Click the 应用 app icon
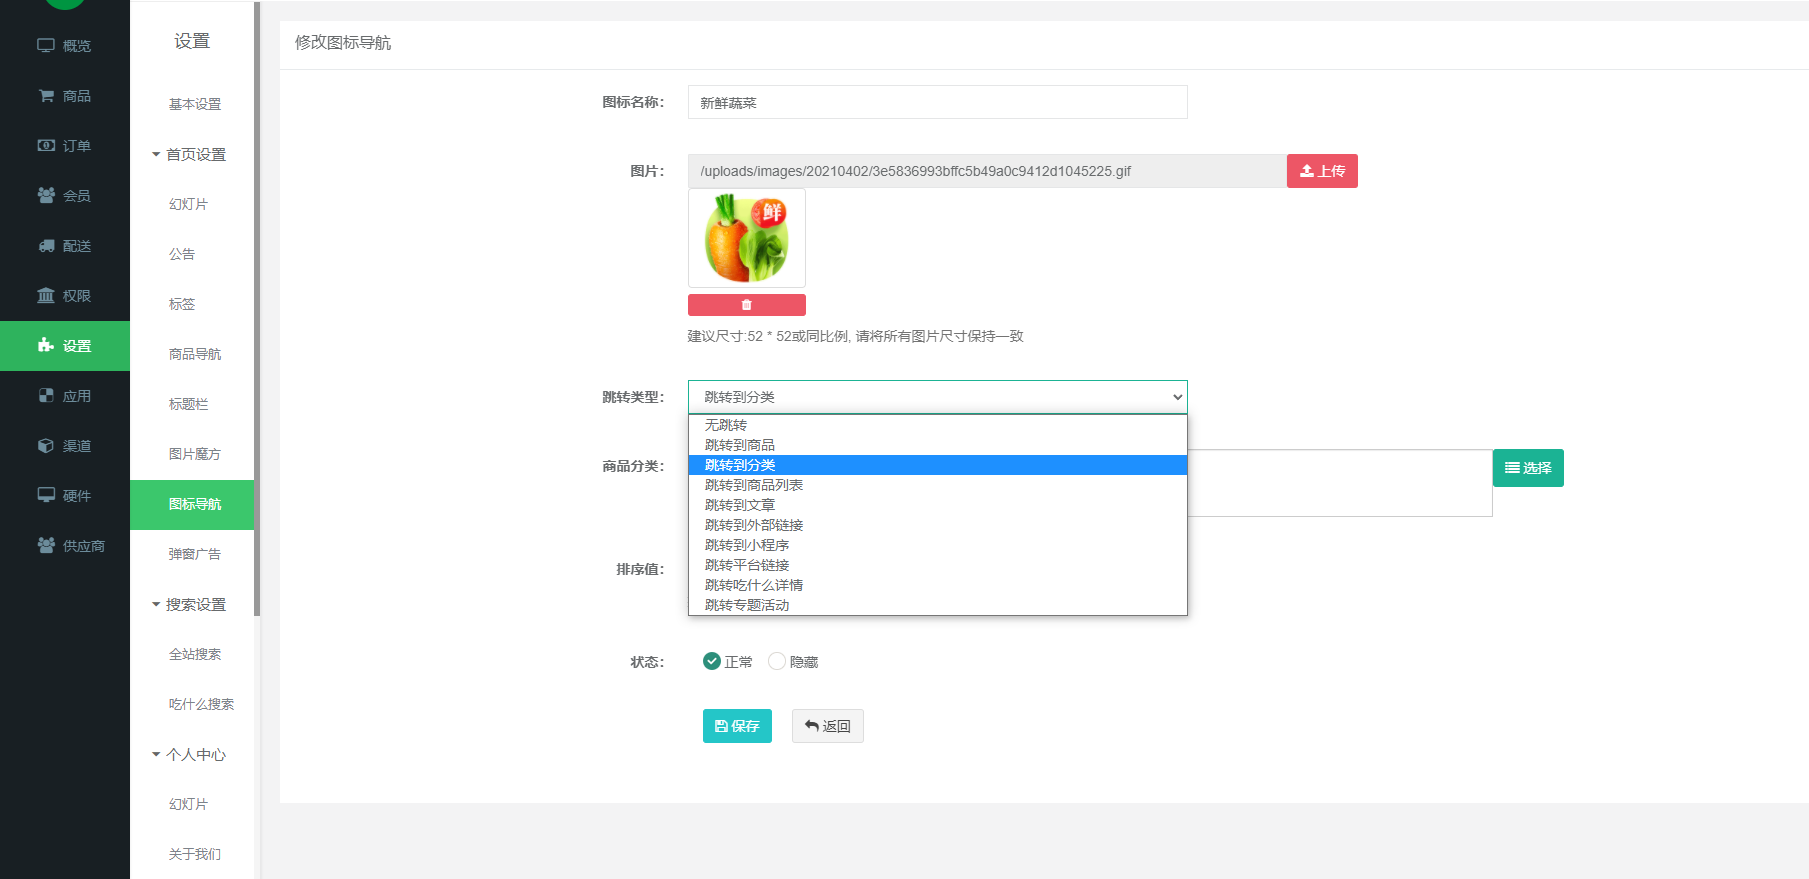Screen dimensions: 1809x879 click(x=46, y=395)
